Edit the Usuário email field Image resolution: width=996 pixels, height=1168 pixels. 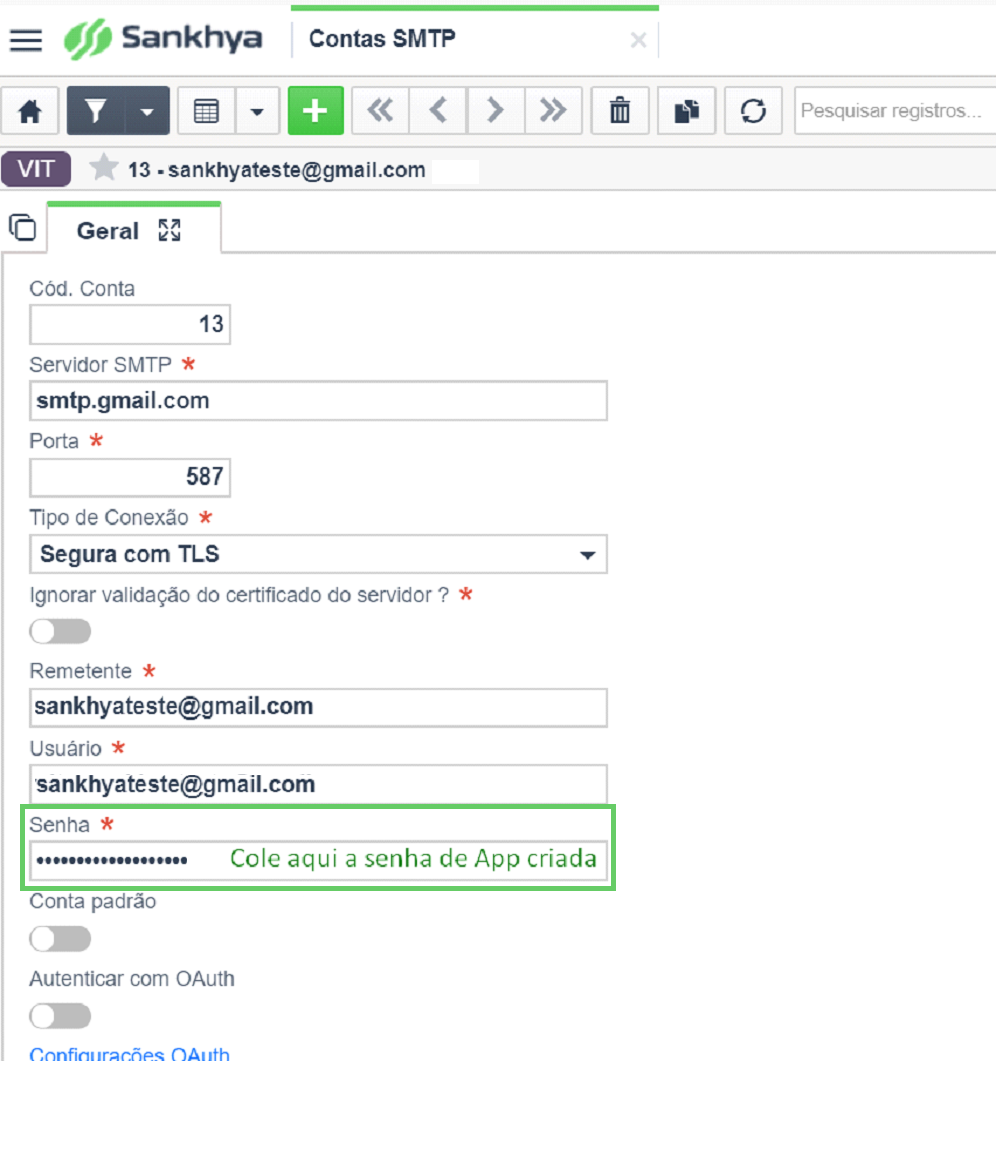pyautogui.click(x=318, y=784)
